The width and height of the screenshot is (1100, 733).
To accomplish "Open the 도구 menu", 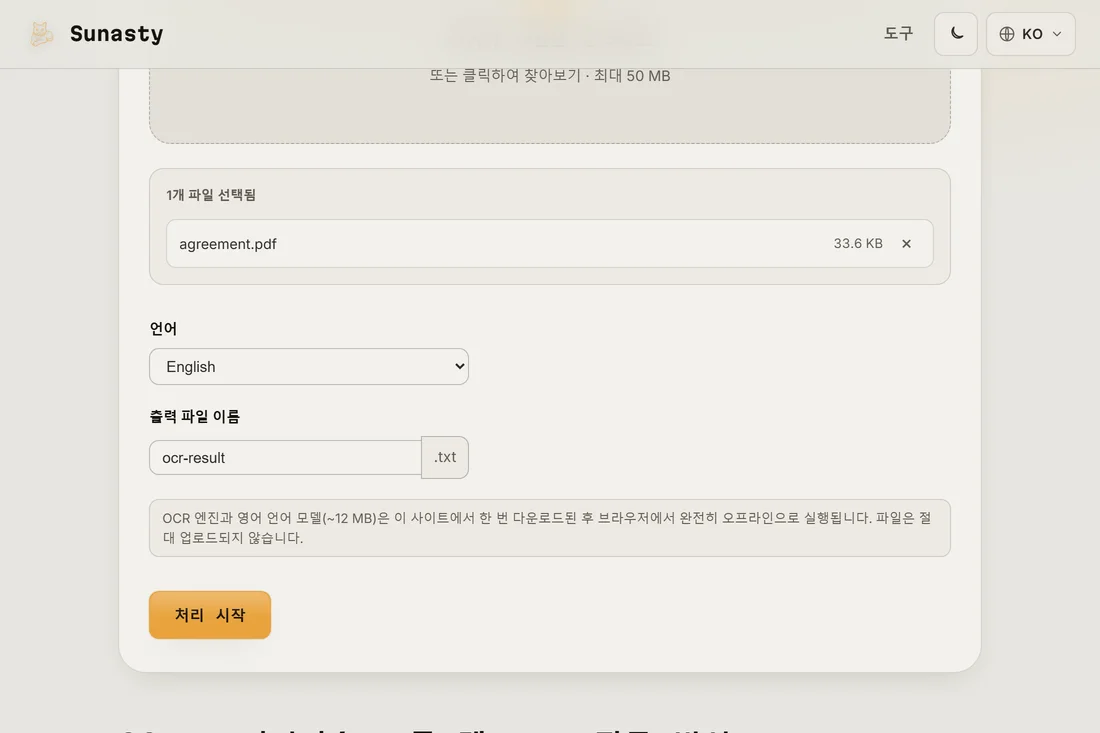I will tap(898, 34).
